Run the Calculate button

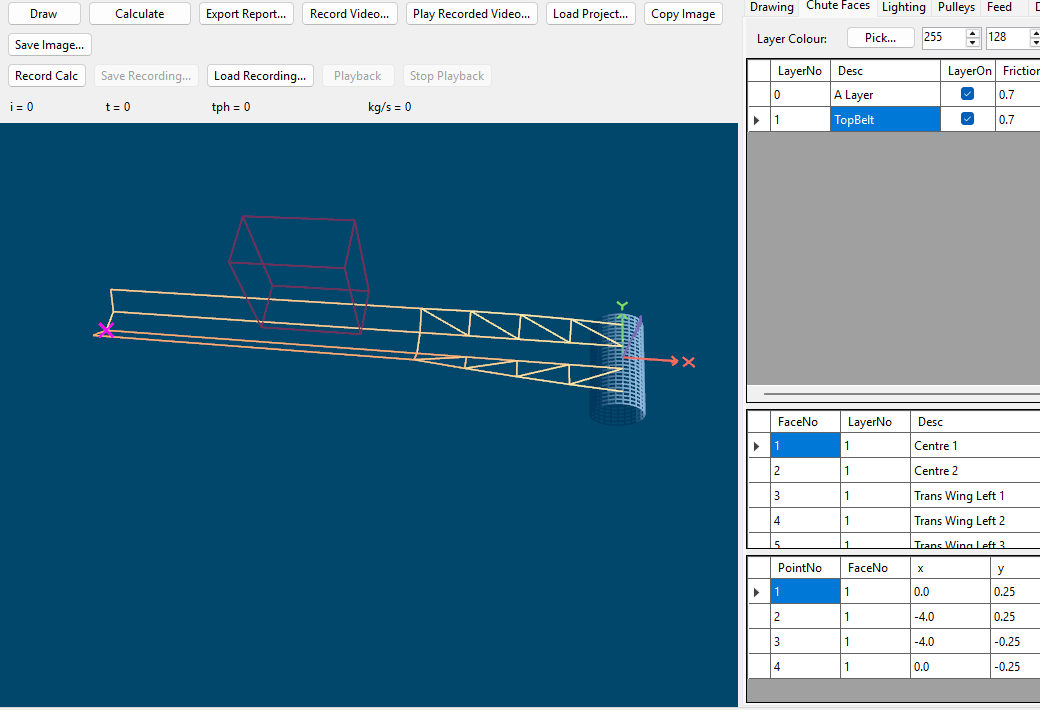(x=139, y=14)
